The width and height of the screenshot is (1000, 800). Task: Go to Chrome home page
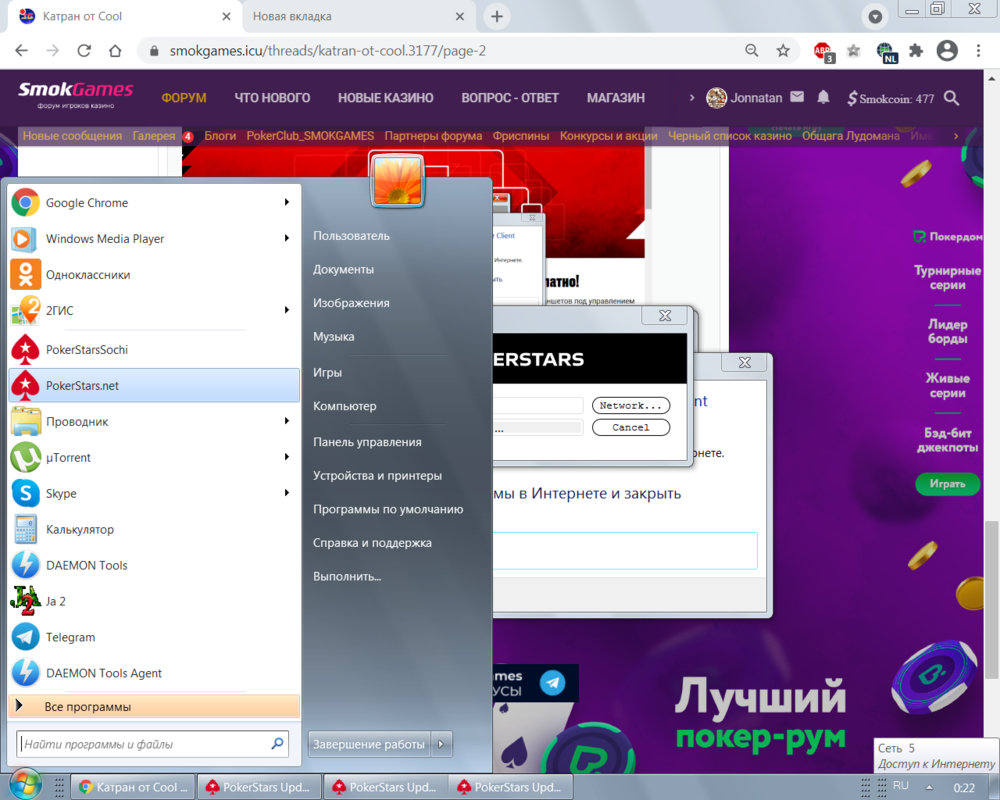(x=115, y=50)
